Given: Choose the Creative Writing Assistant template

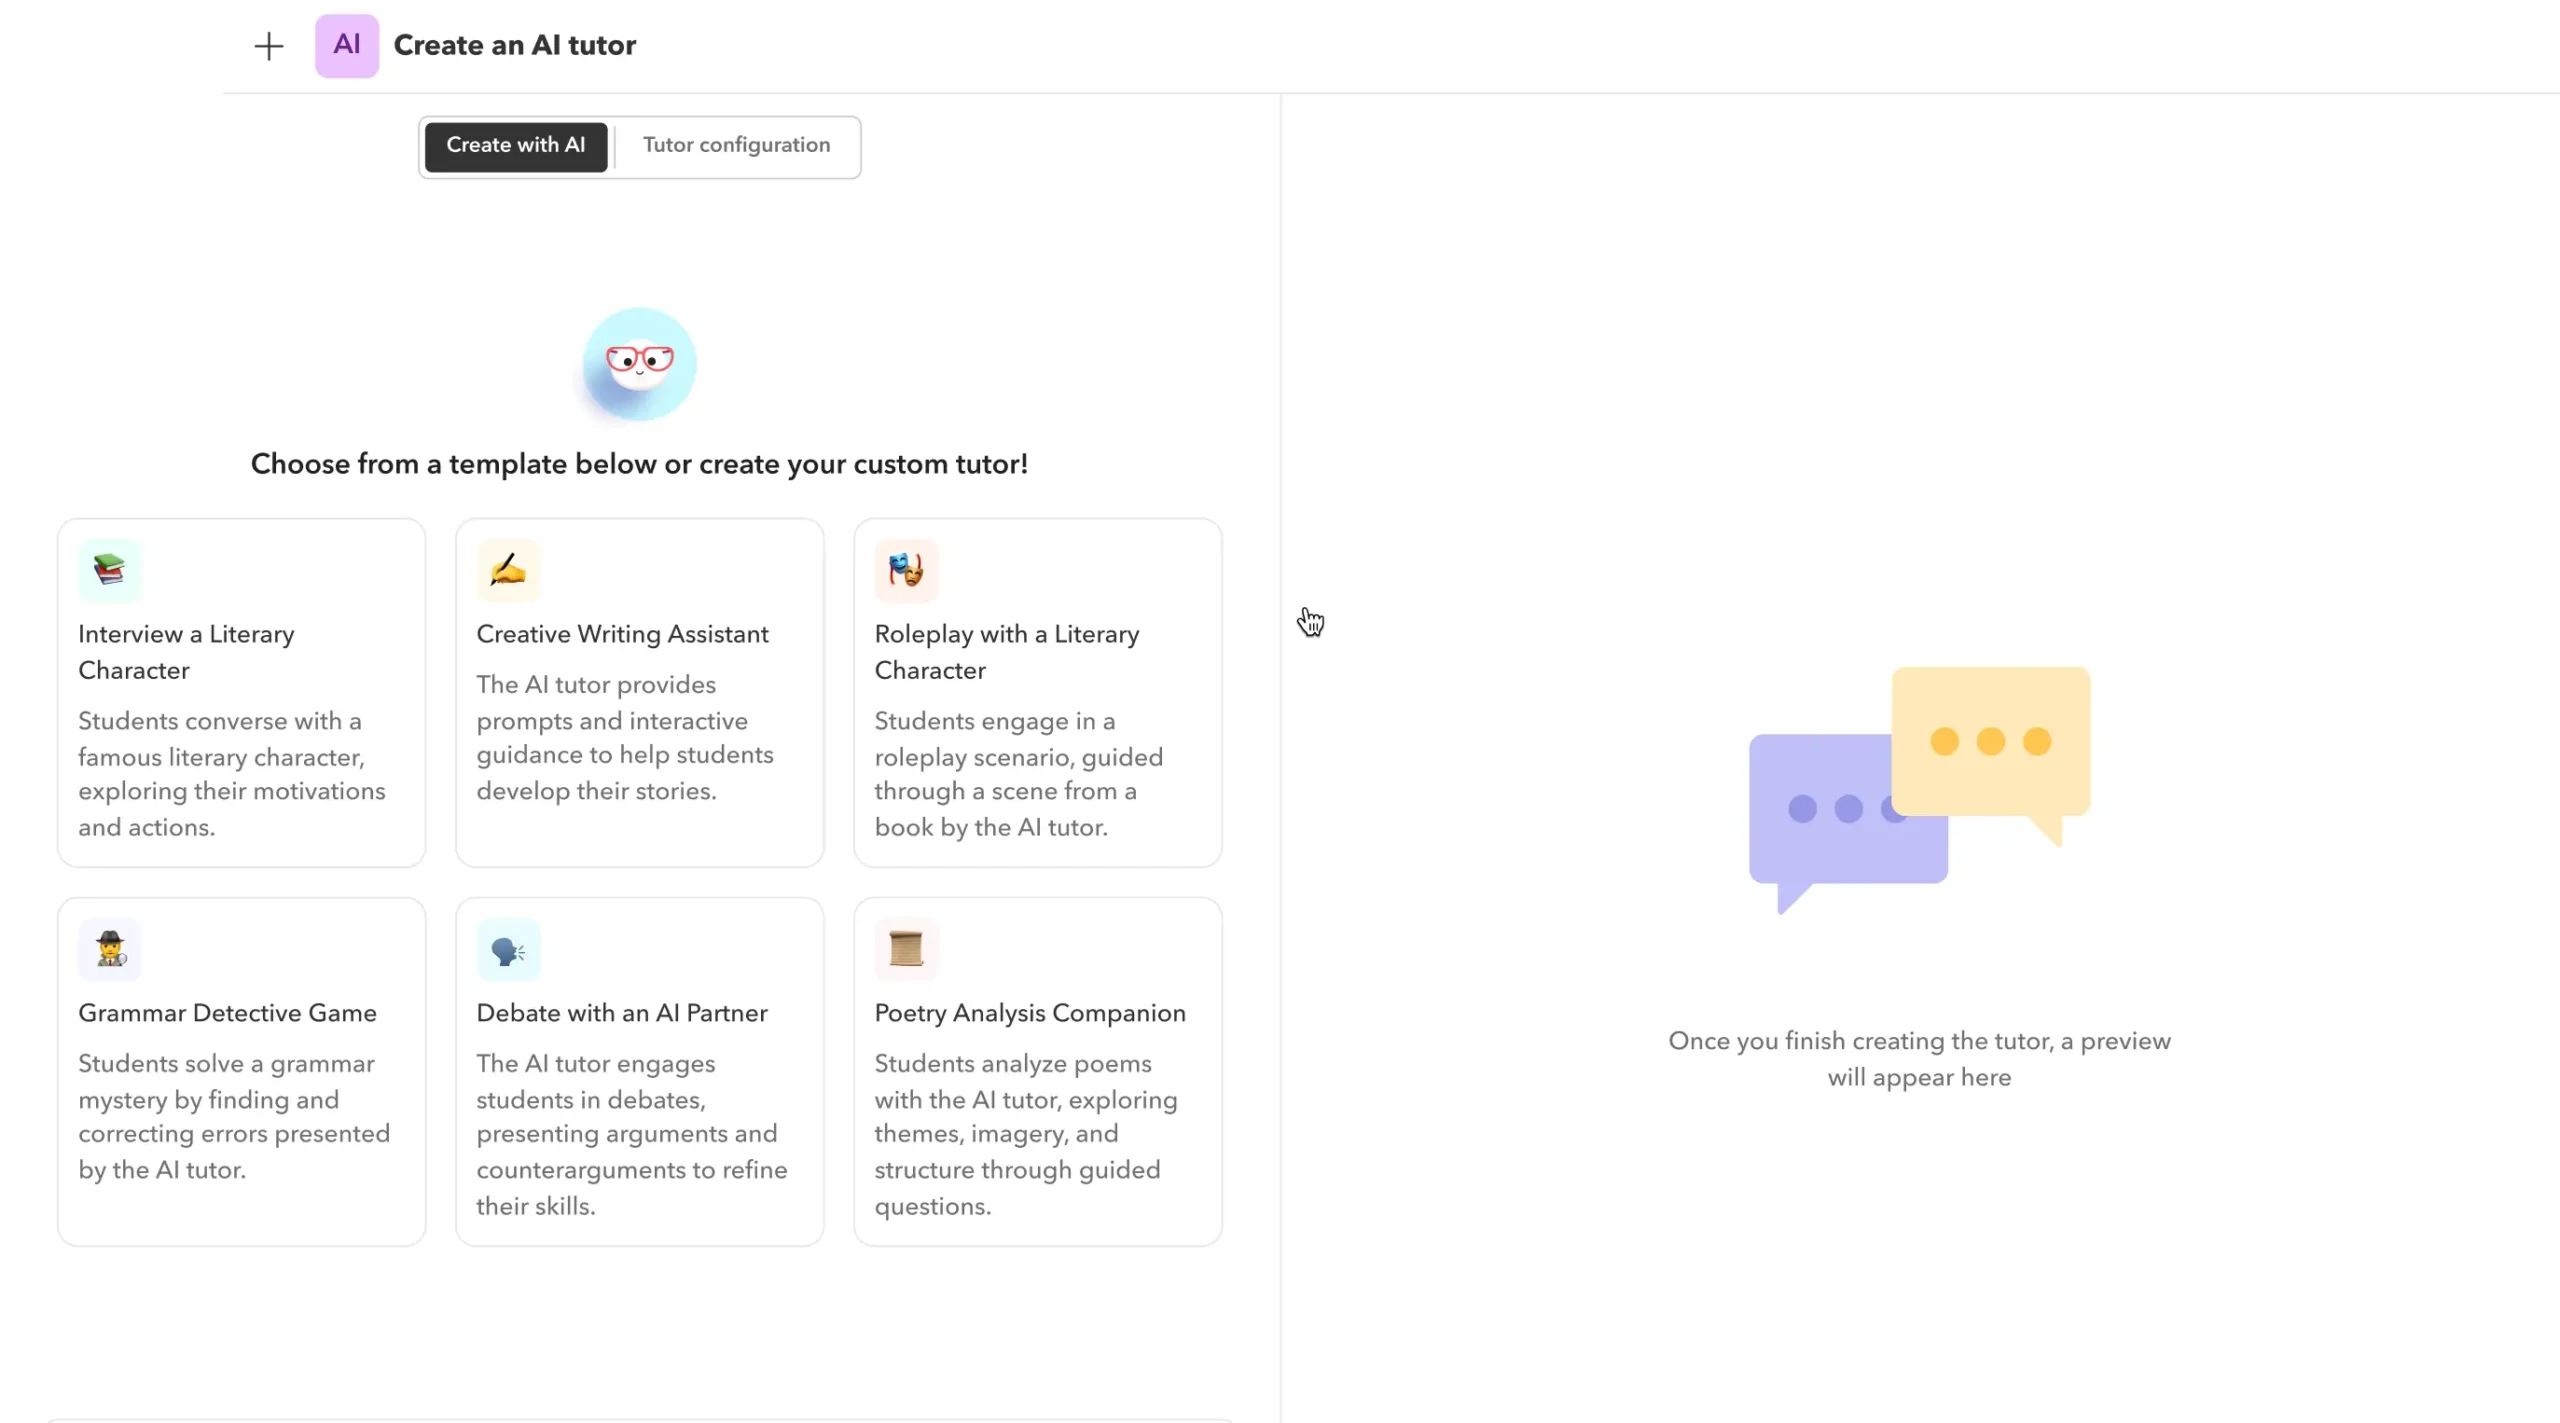Looking at the screenshot, I should point(639,691).
